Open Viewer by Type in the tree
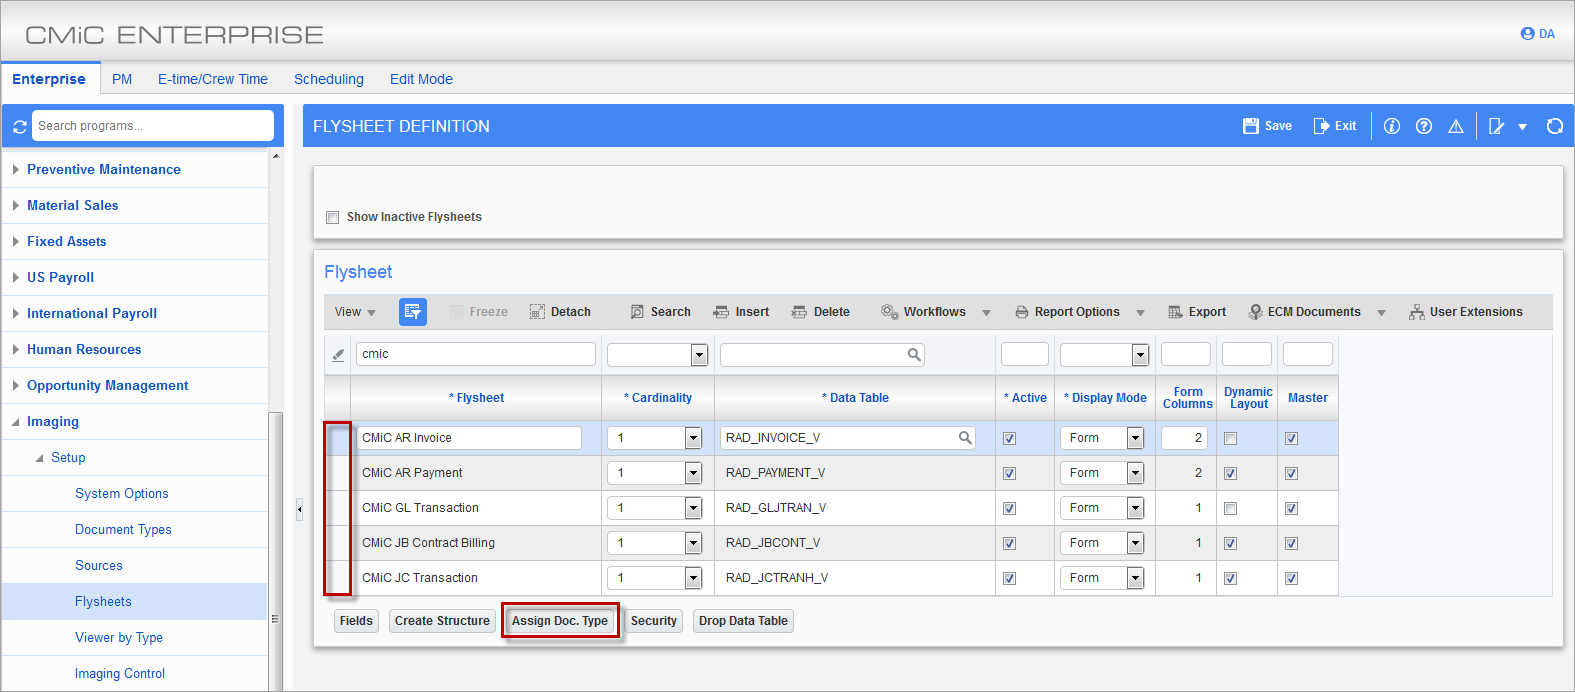 tap(119, 638)
